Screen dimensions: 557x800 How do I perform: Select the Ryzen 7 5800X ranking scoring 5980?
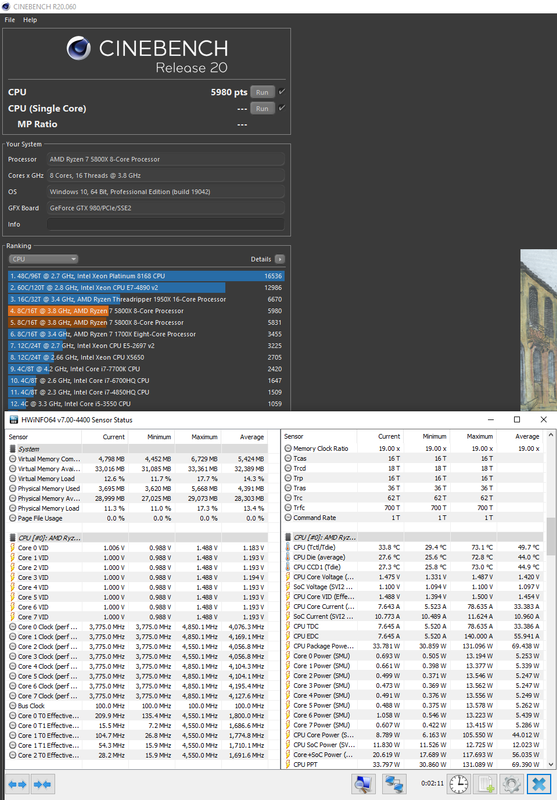click(x=146, y=311)
